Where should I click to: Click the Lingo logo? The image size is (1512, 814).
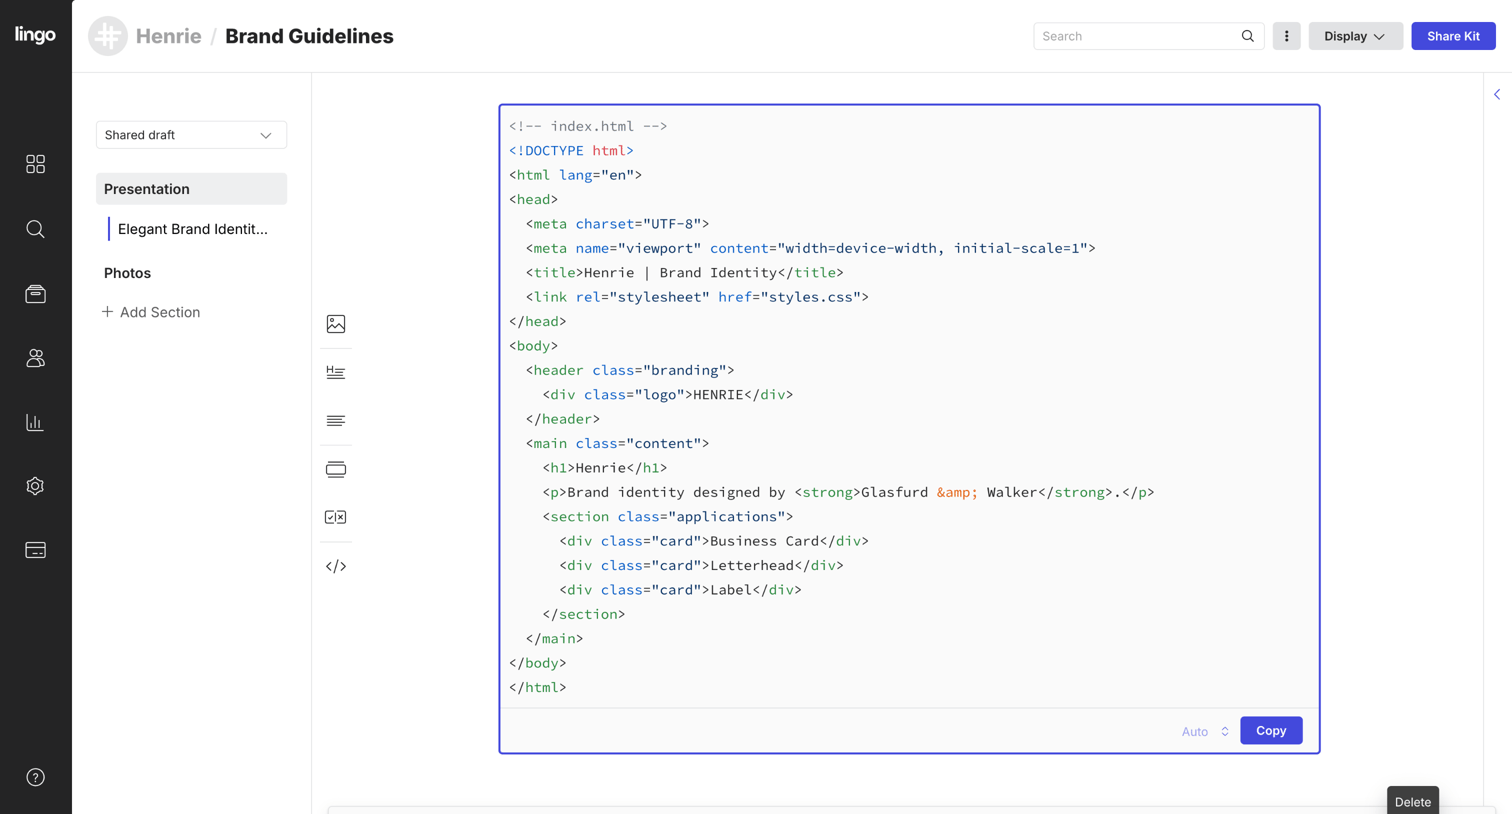point(35,35)
